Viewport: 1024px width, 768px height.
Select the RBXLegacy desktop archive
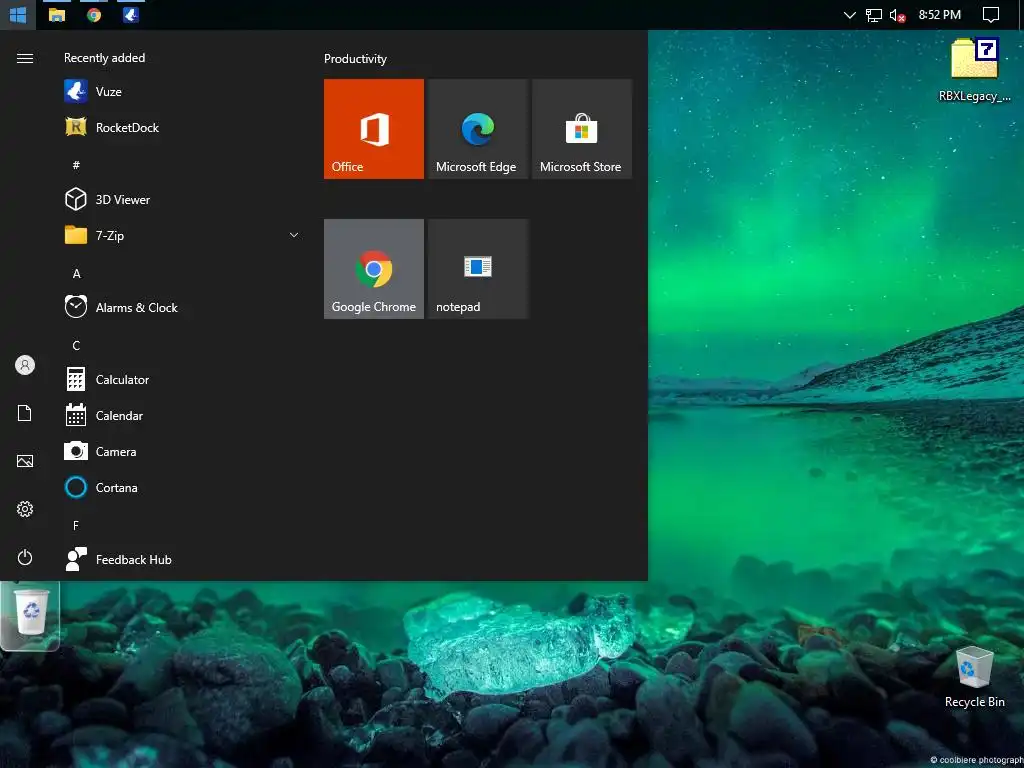[974, 70]
